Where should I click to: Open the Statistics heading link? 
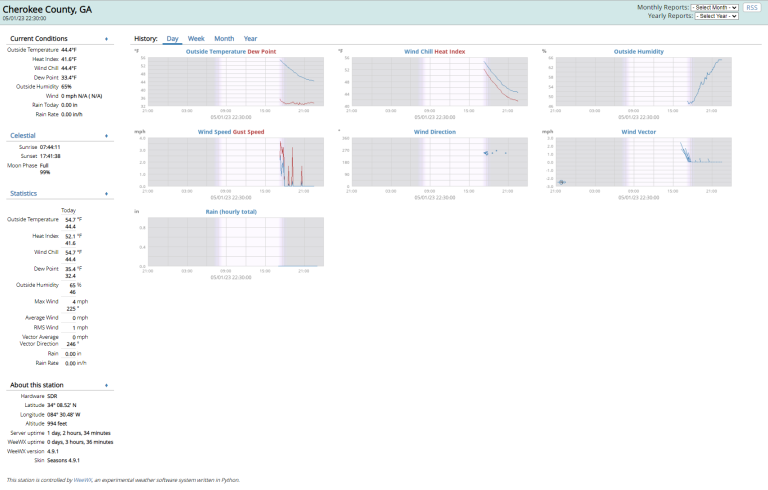pyautogui.click(x=24, y=193)
